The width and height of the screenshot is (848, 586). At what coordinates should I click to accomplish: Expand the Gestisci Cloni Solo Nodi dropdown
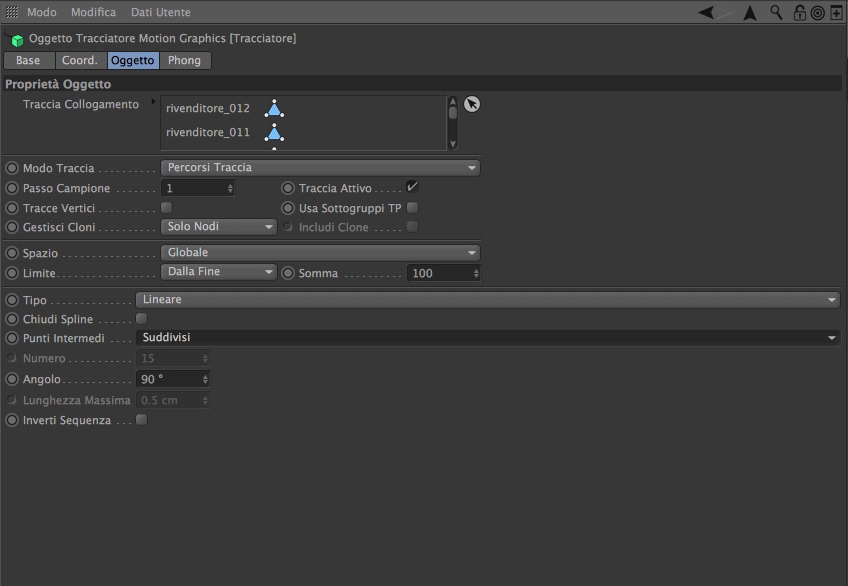(218, 227)
